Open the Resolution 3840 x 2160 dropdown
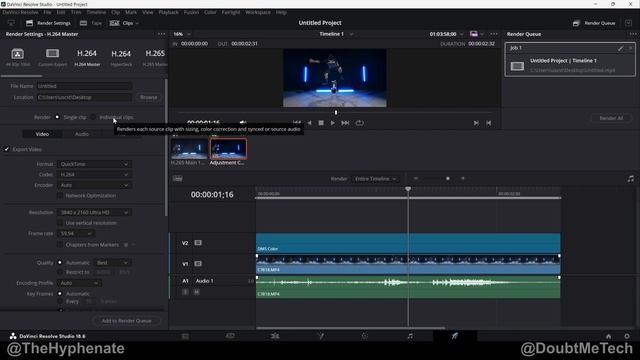Screen dimensions: 640x360 pyautogui.click(x=94, y=212)
